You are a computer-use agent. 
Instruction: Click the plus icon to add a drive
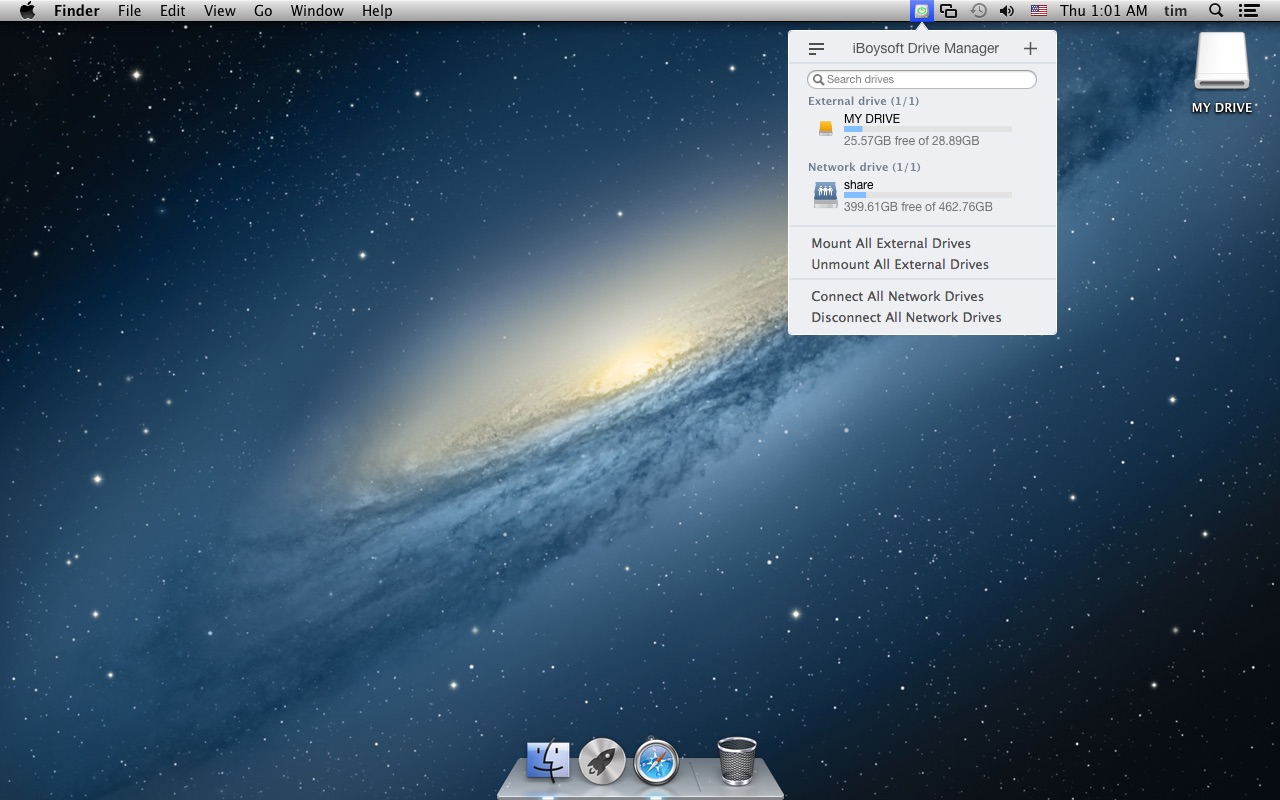(1030, 48)
